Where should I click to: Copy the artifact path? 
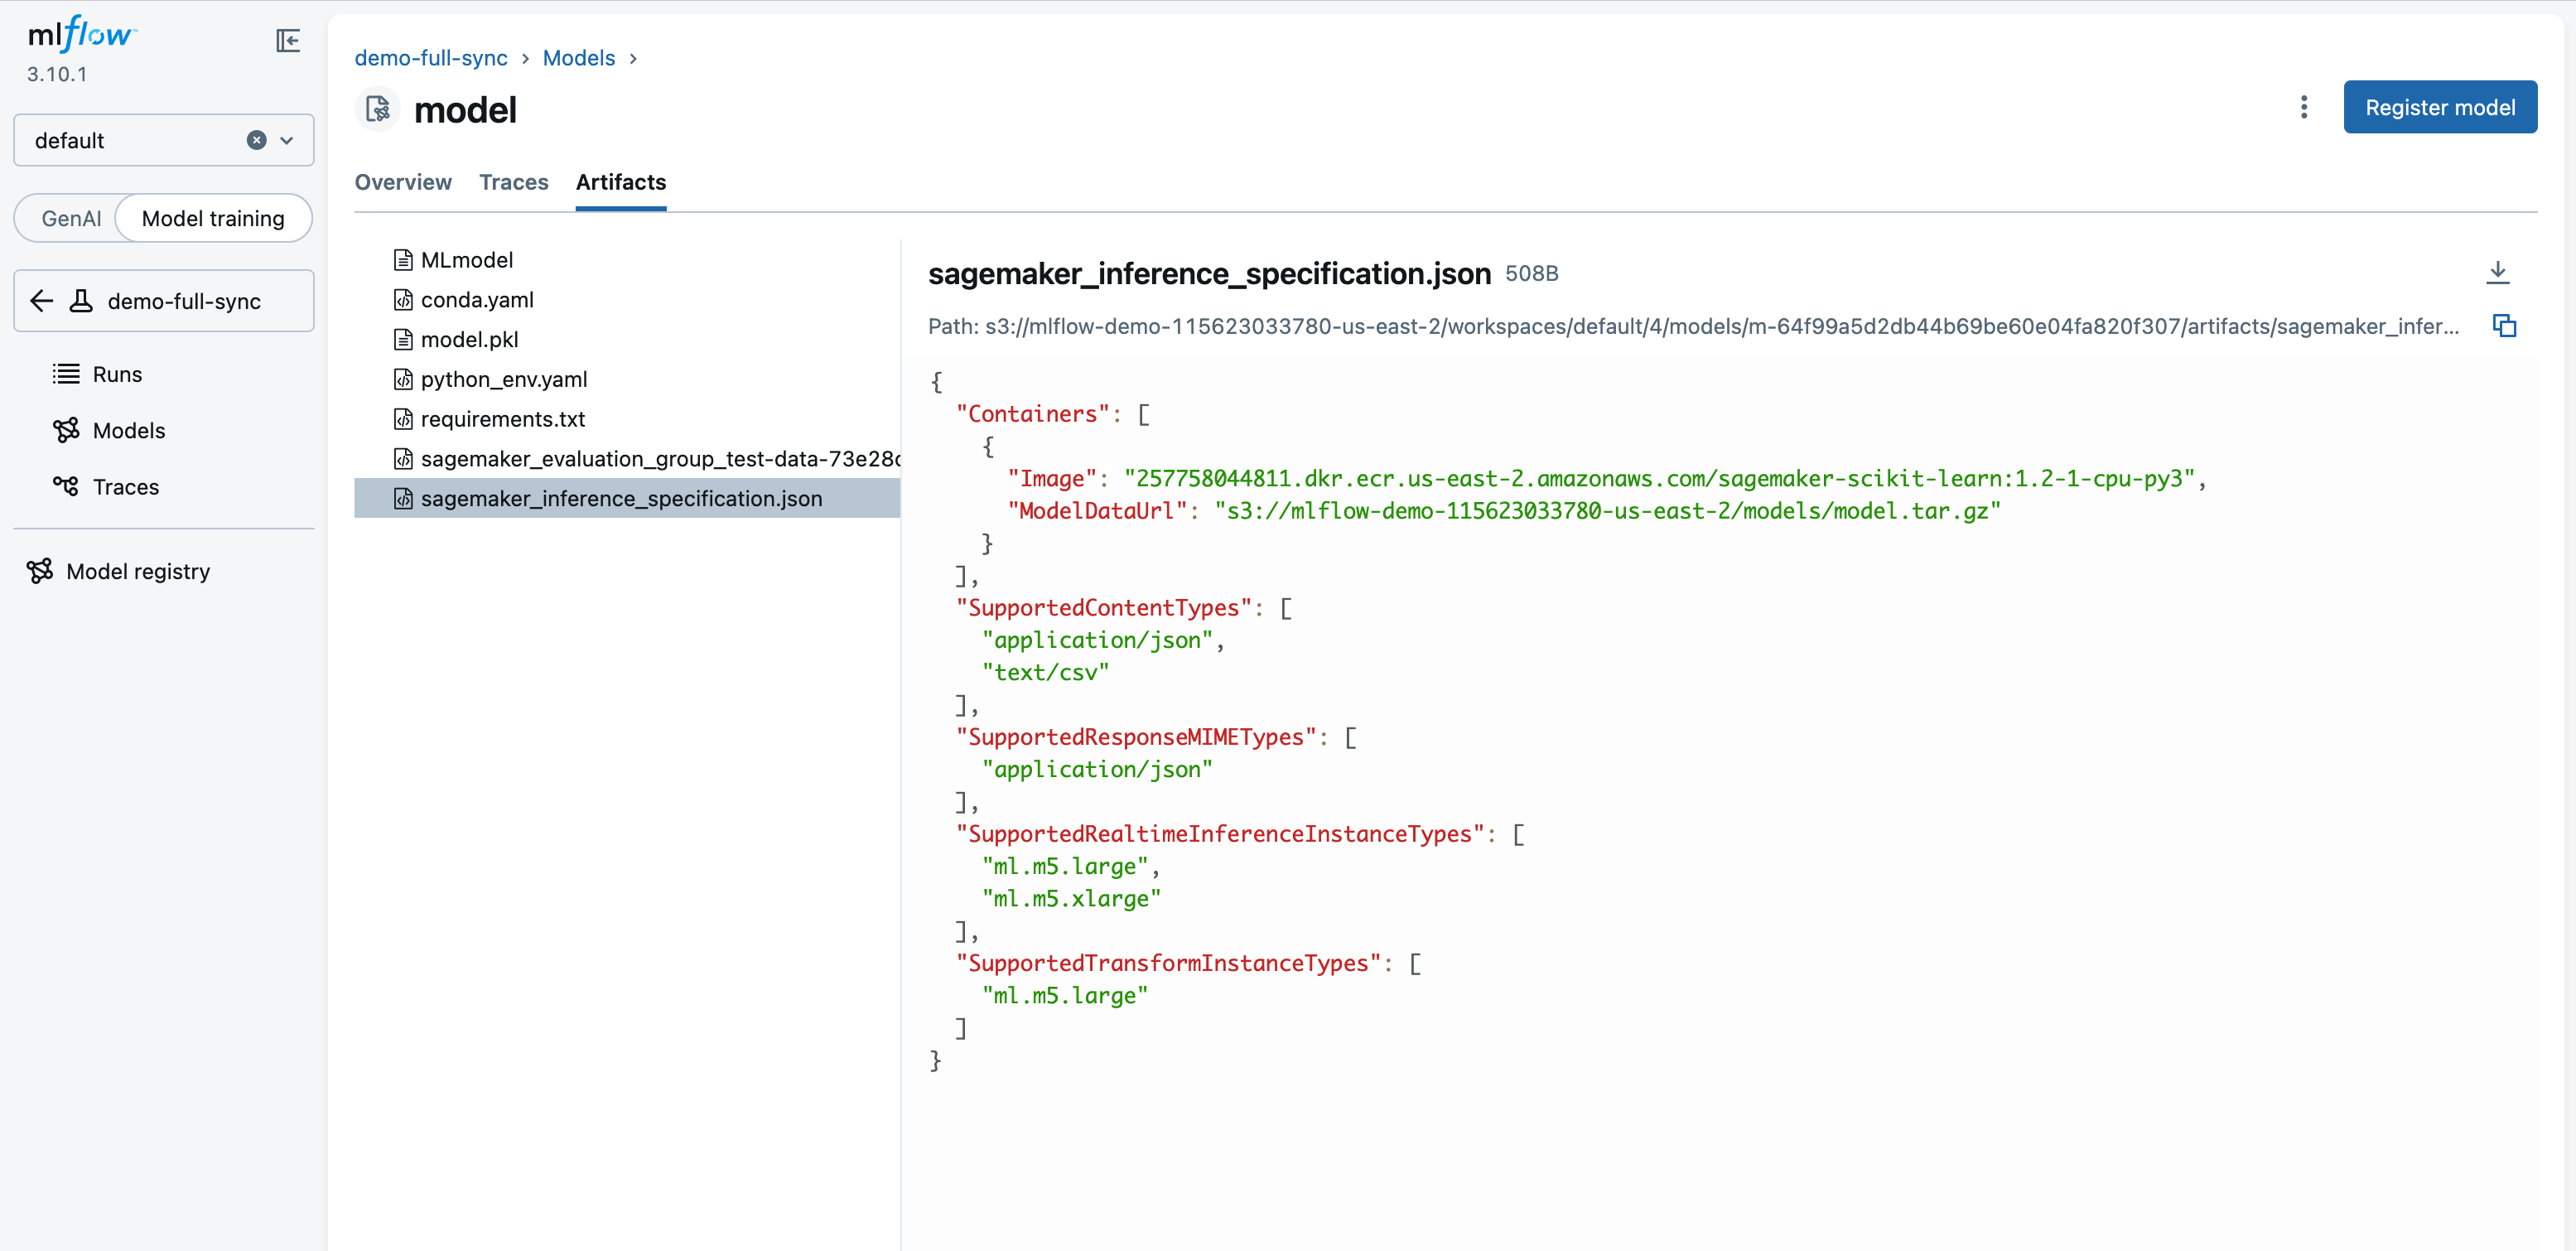click(x=2504, y=326)
